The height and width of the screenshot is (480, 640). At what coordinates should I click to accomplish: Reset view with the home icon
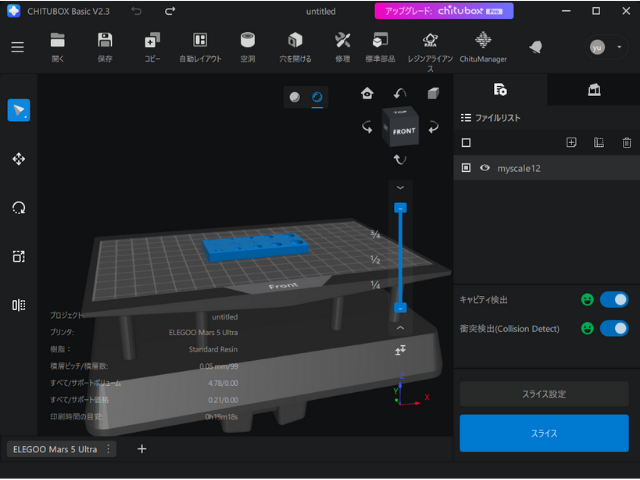367,94
